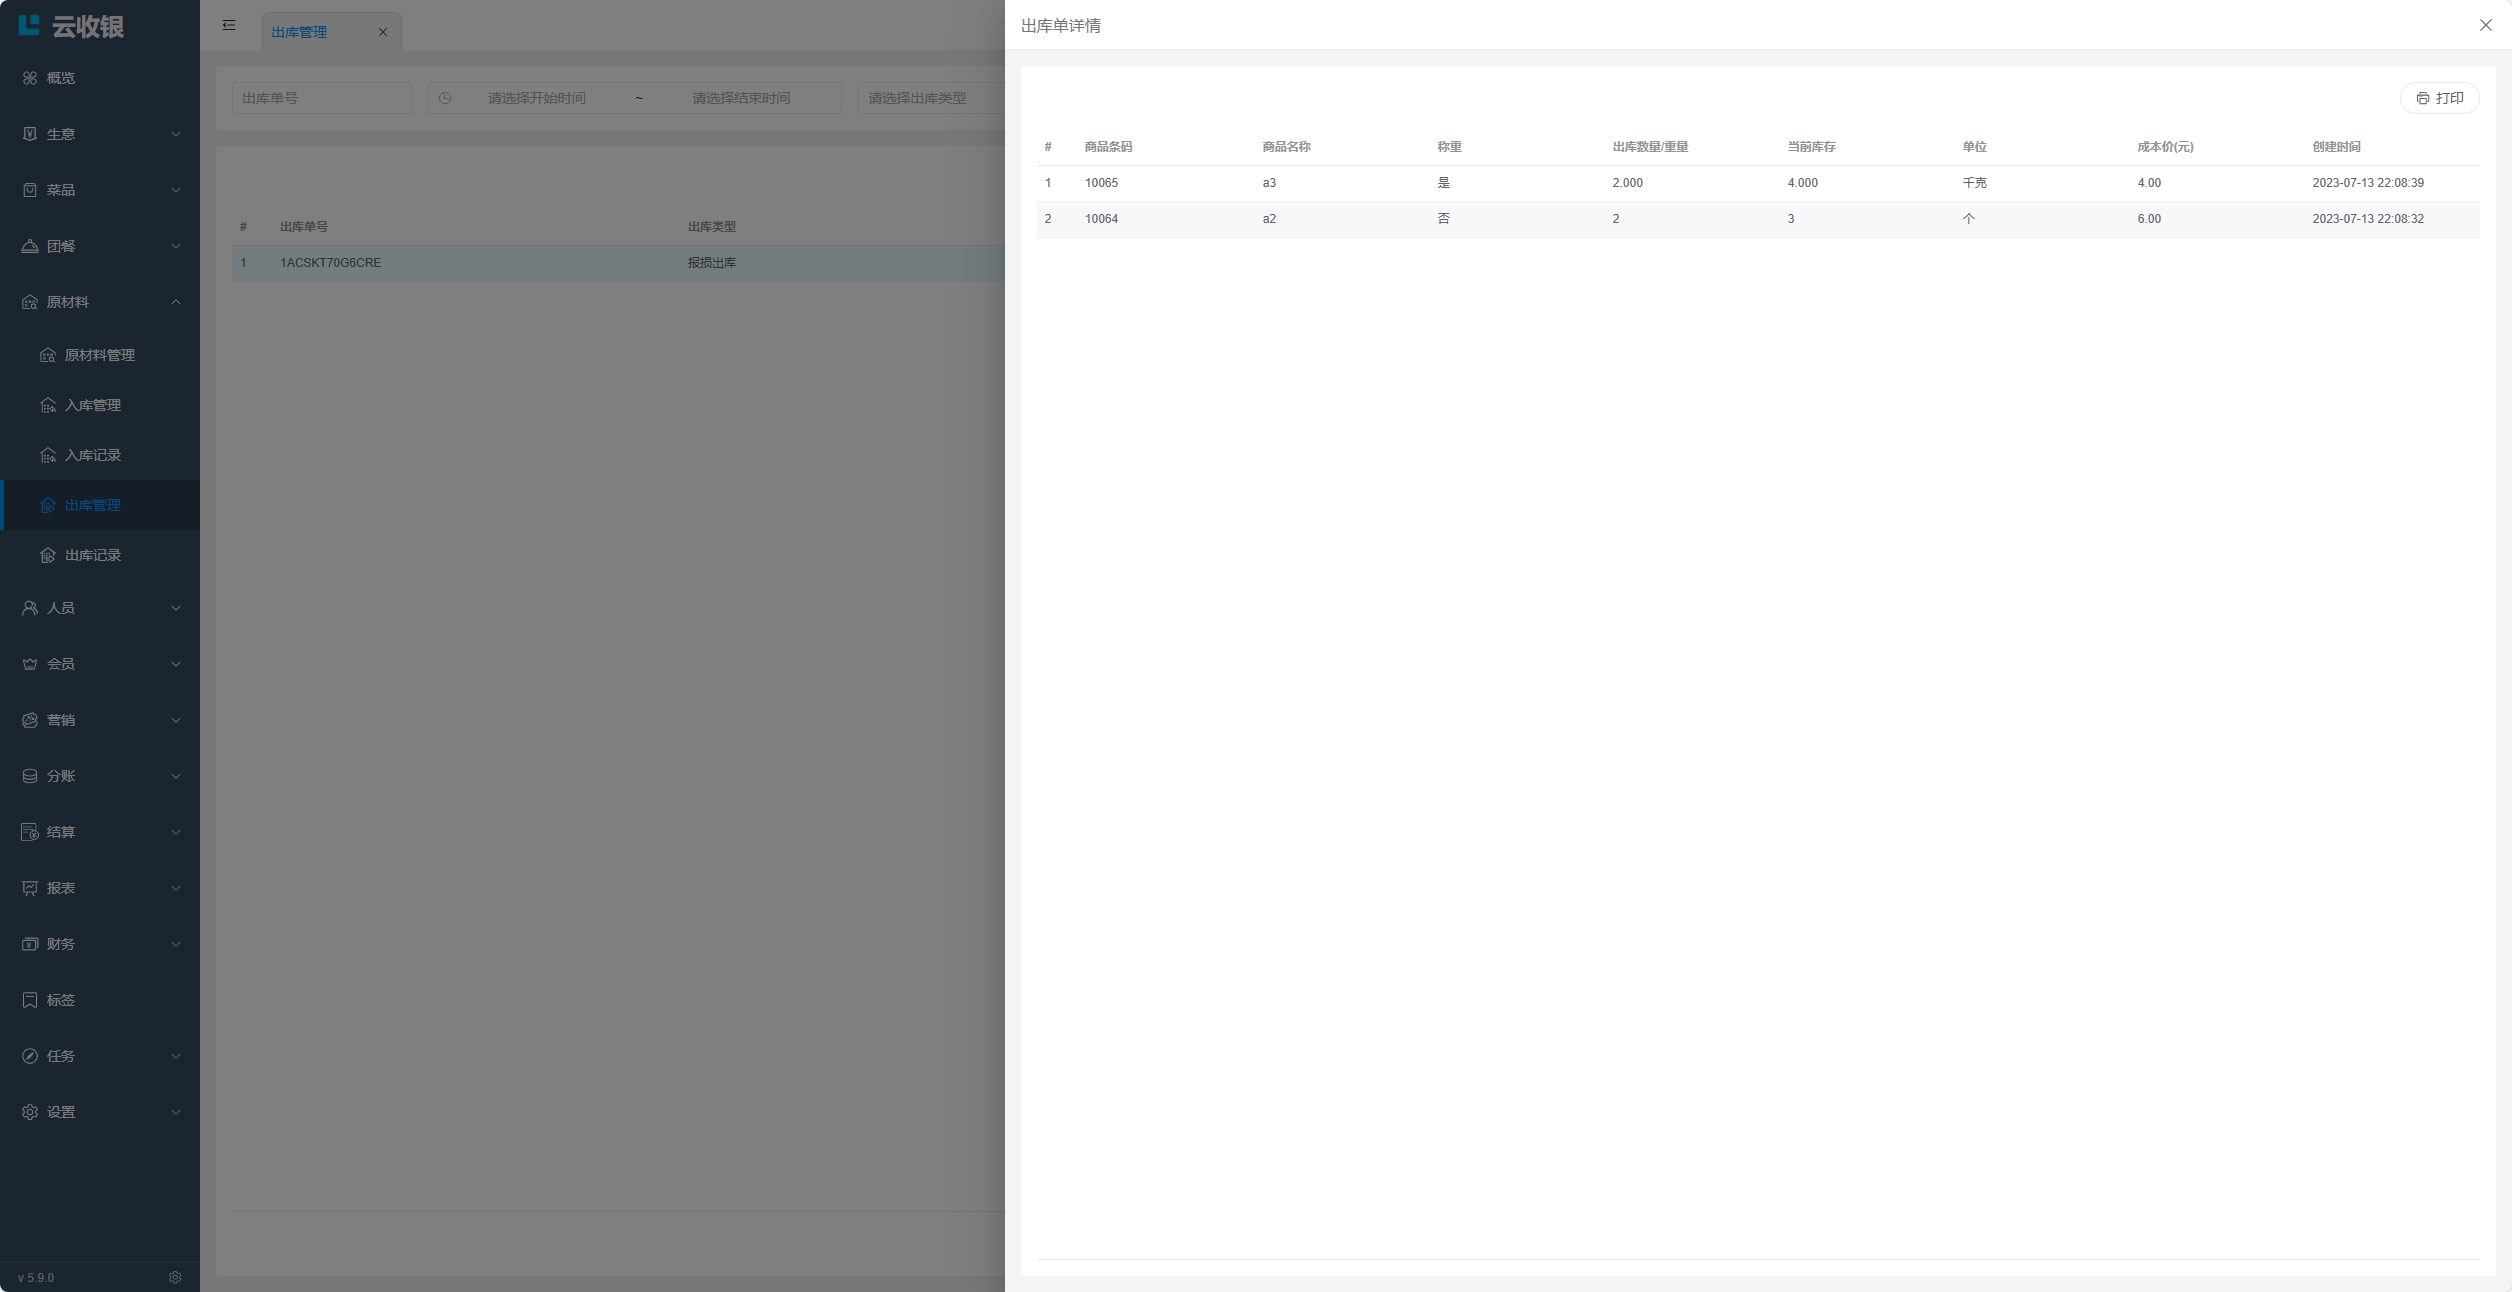Click the settings gear beside version number
Image resolution: width=2512 pixels, height=1292 pixels.
tap(175, 1277)
